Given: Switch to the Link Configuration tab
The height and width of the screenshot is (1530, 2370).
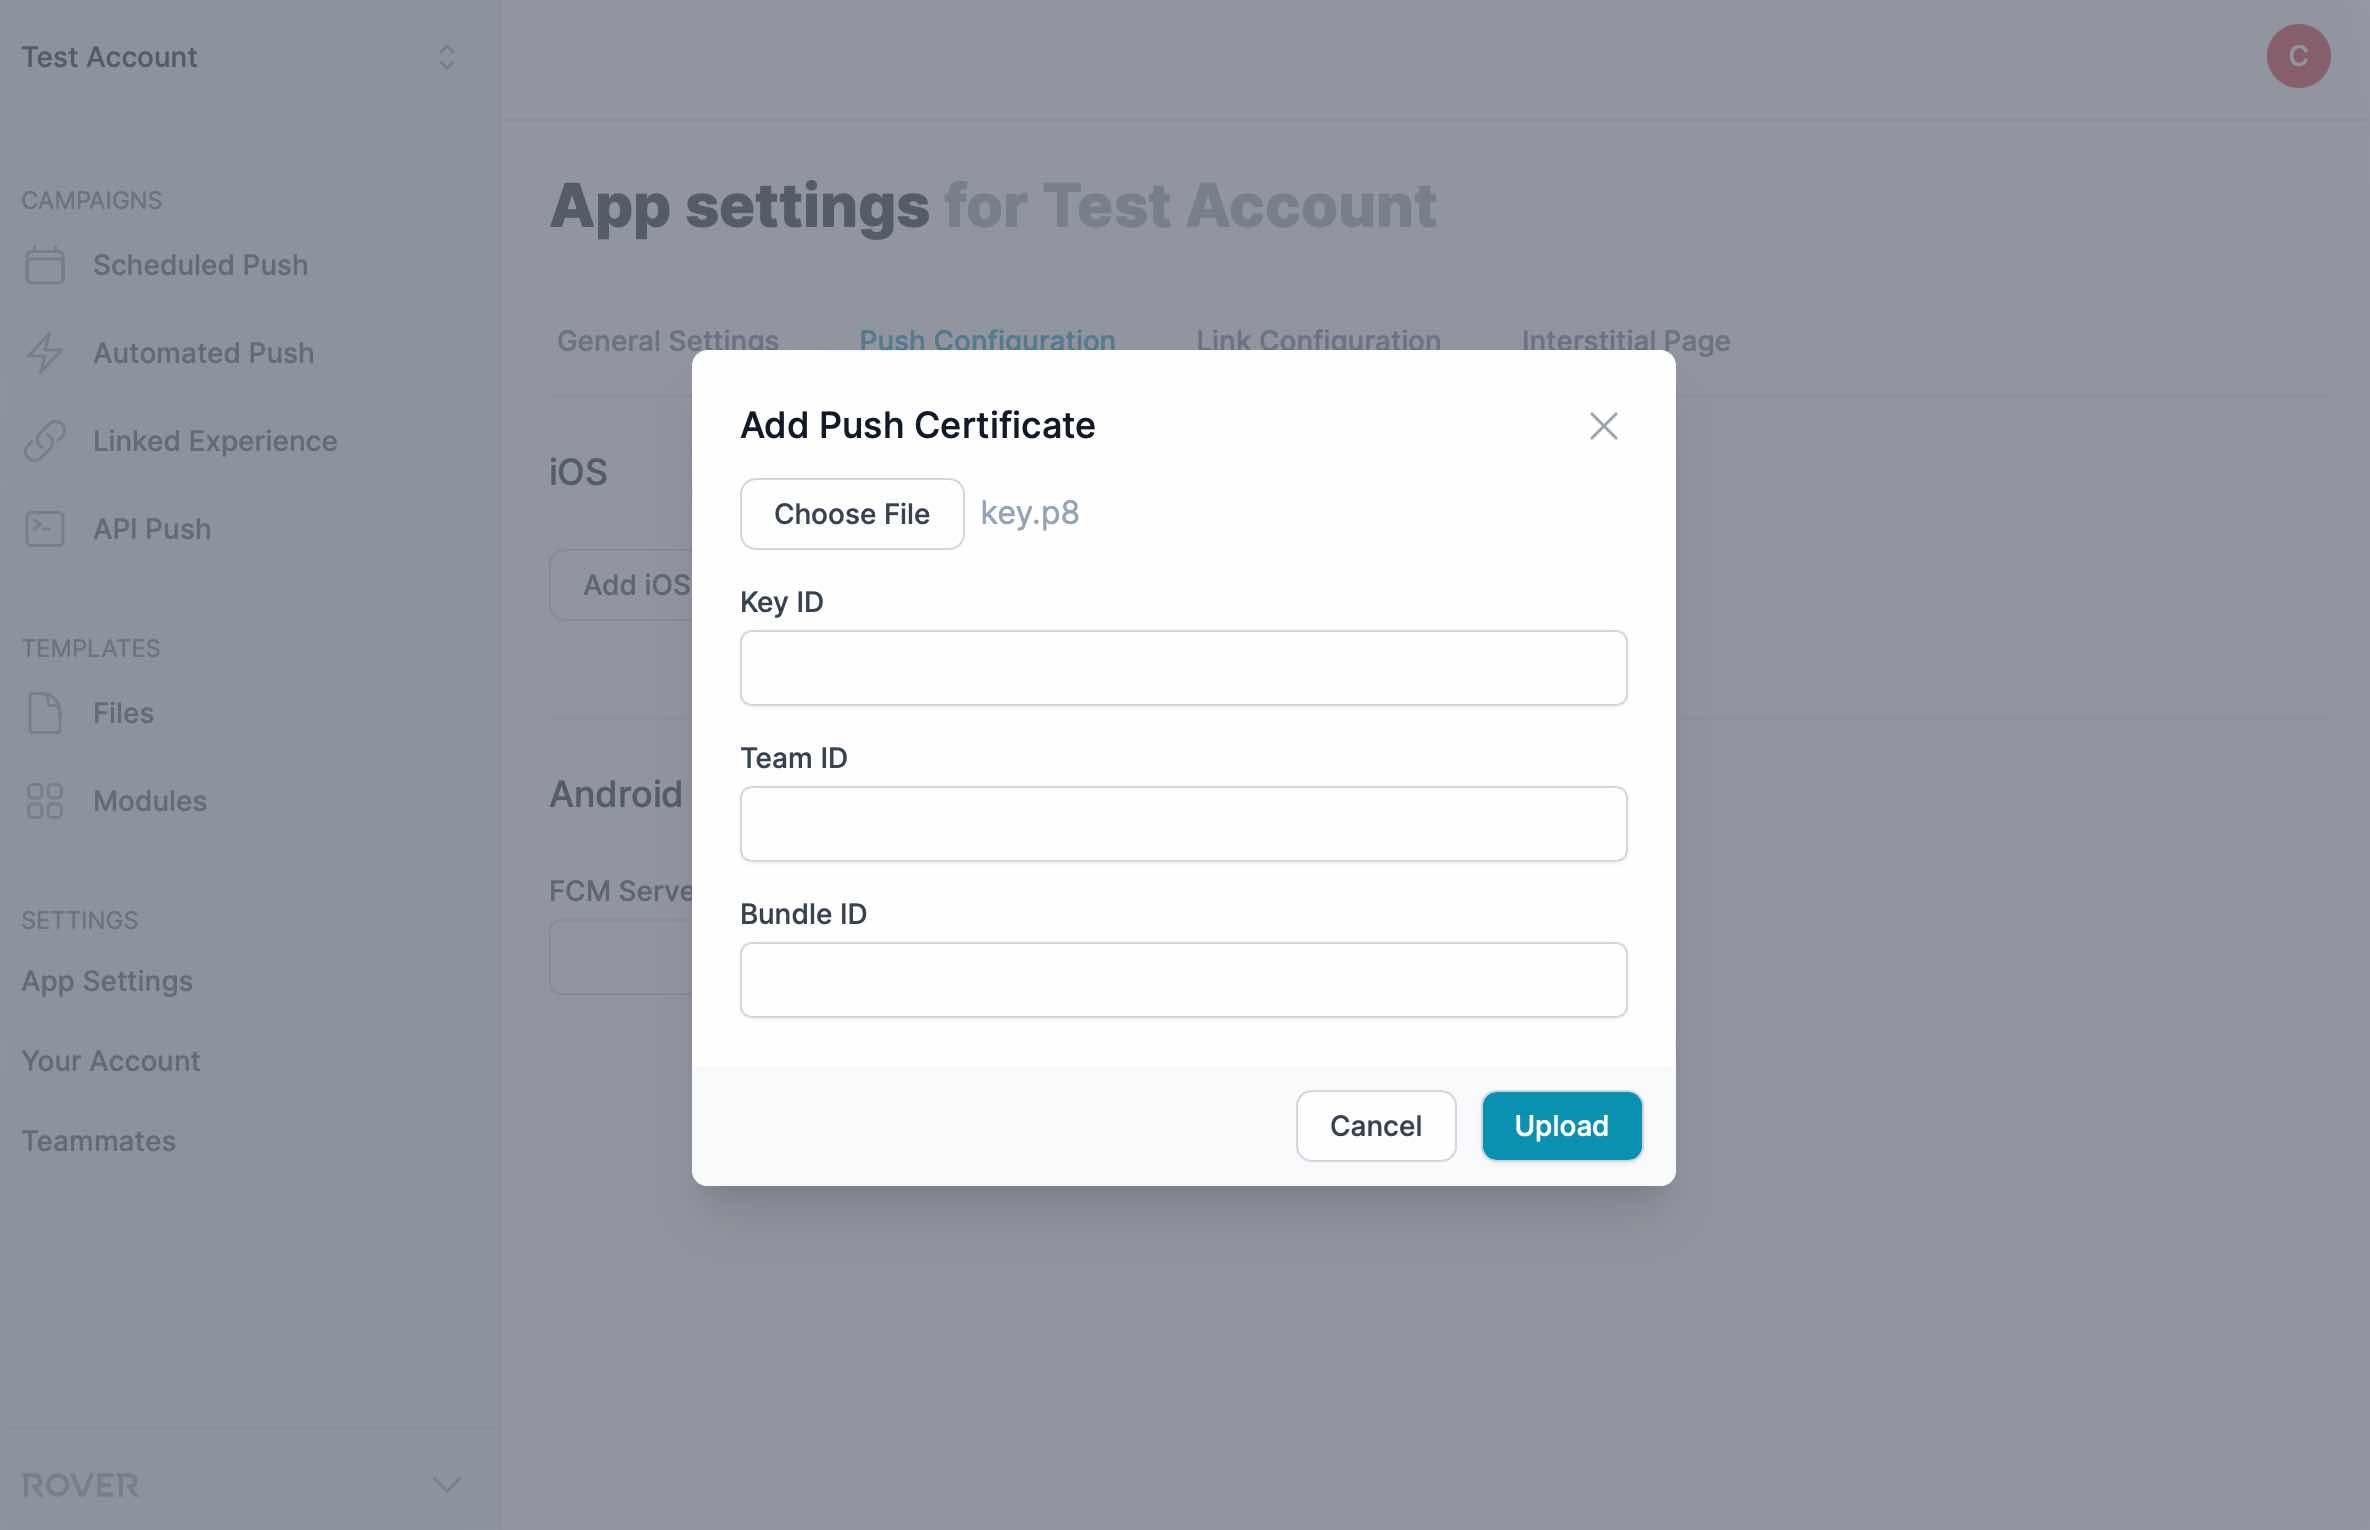Looking at the screenshot, I should (x=1318, y=340).
